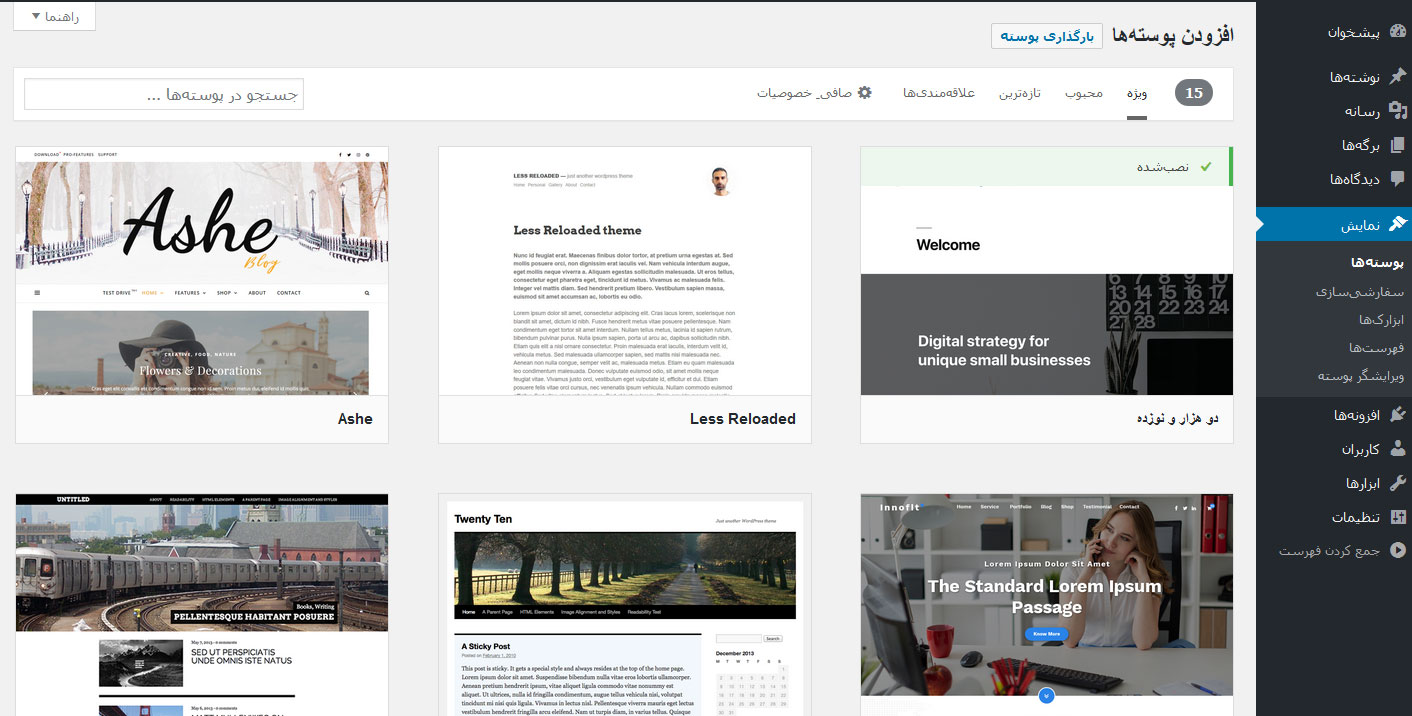The image size is (1412, 716).
Task: Click the بارگذاری پوسته upload button
Action: click(1047, 36)
